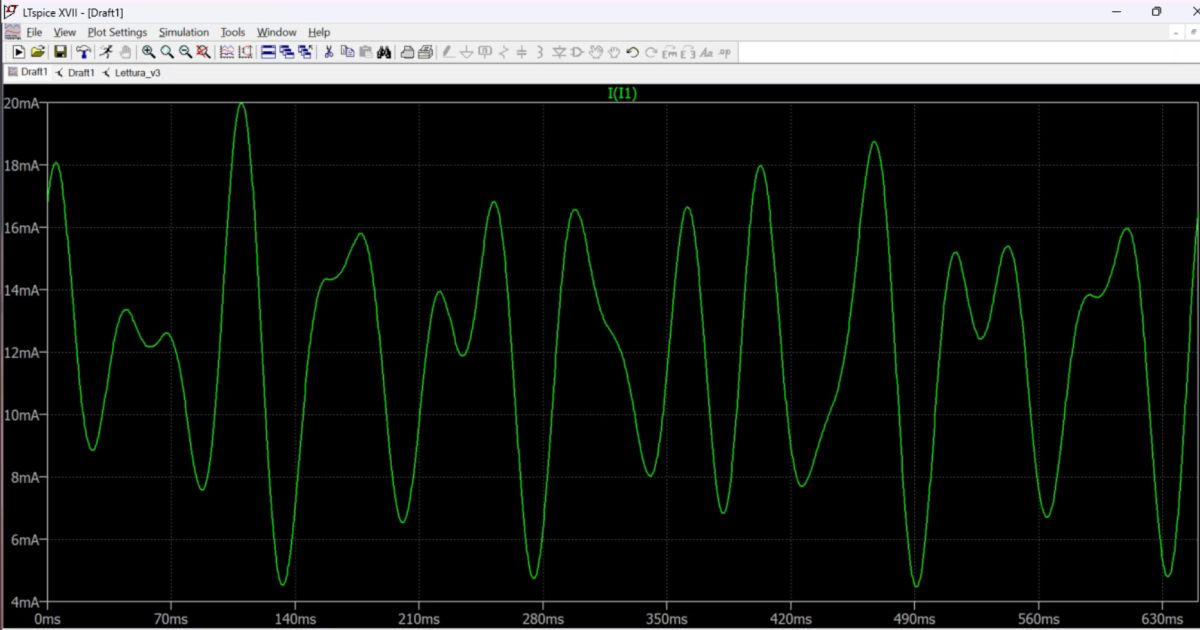Click the 630ms time axis label

click(x=1162, y=620)
